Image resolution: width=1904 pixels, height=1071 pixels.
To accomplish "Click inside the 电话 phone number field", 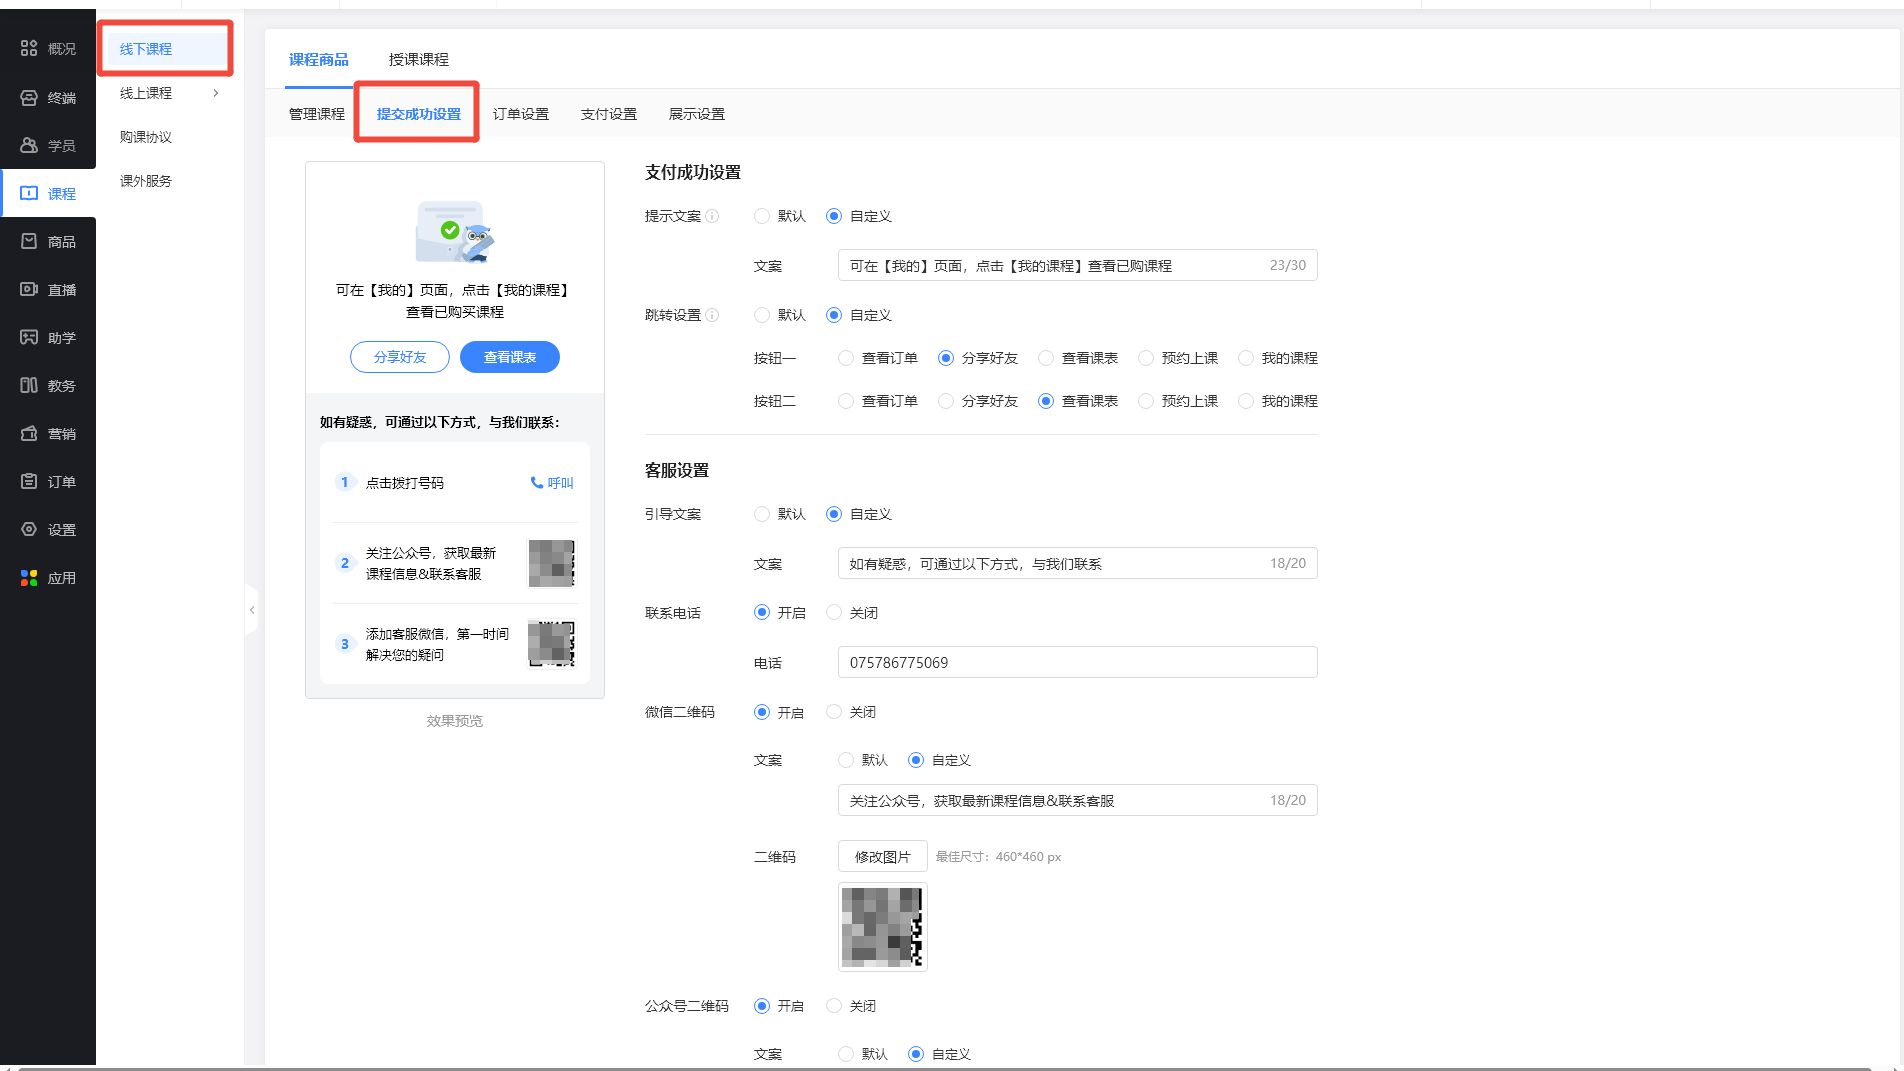I will pyautogui.click(x=1076, y=661).
